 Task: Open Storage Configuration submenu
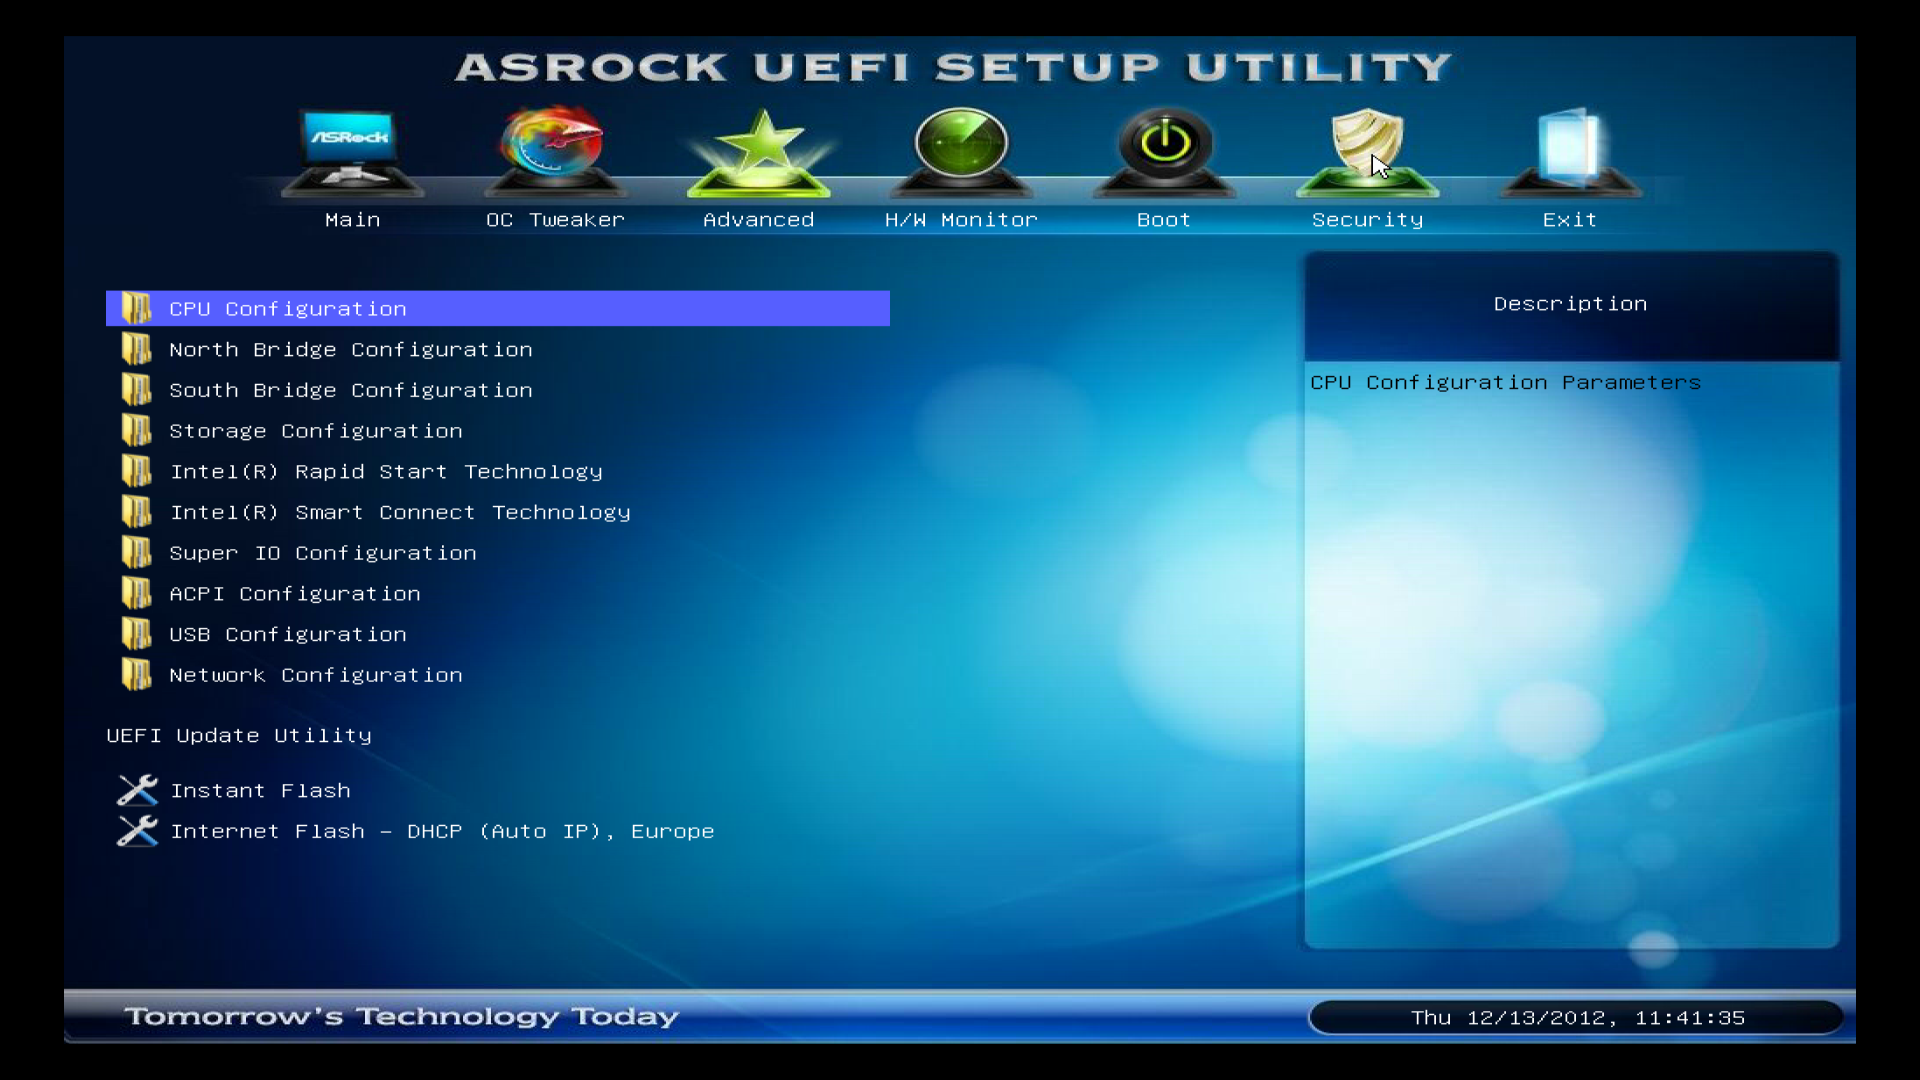315,431
